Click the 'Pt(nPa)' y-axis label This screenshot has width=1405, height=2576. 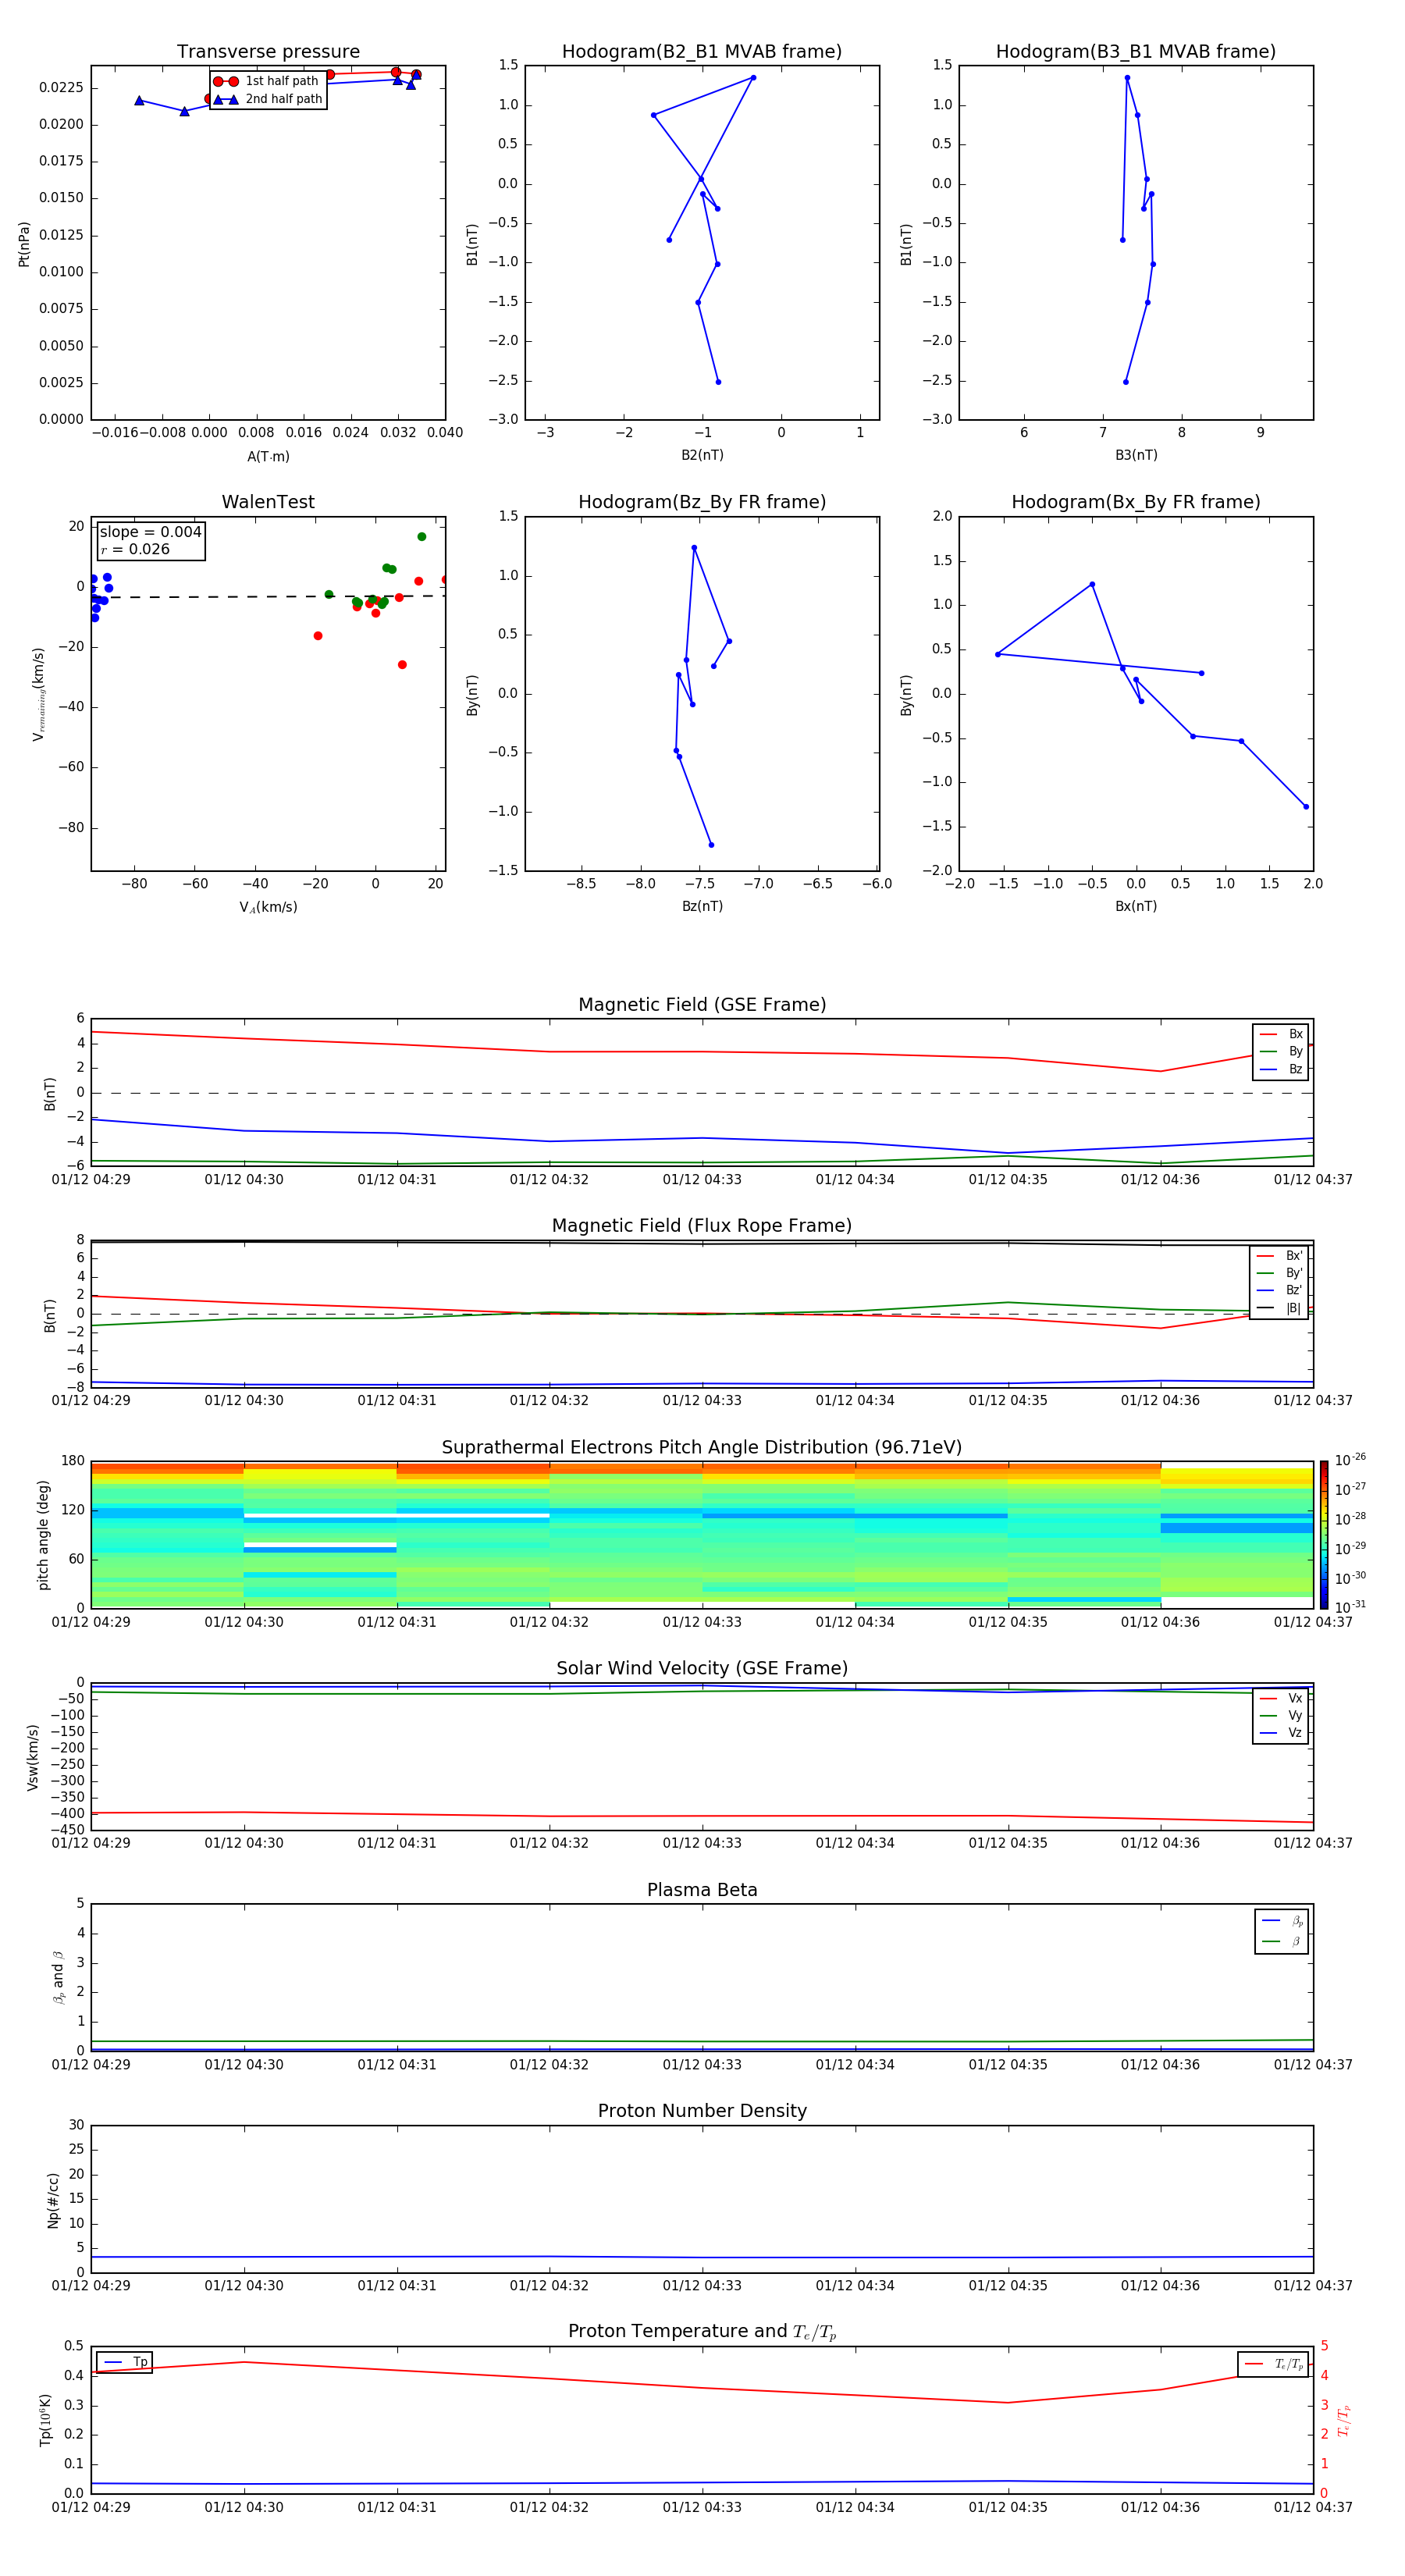24,244
